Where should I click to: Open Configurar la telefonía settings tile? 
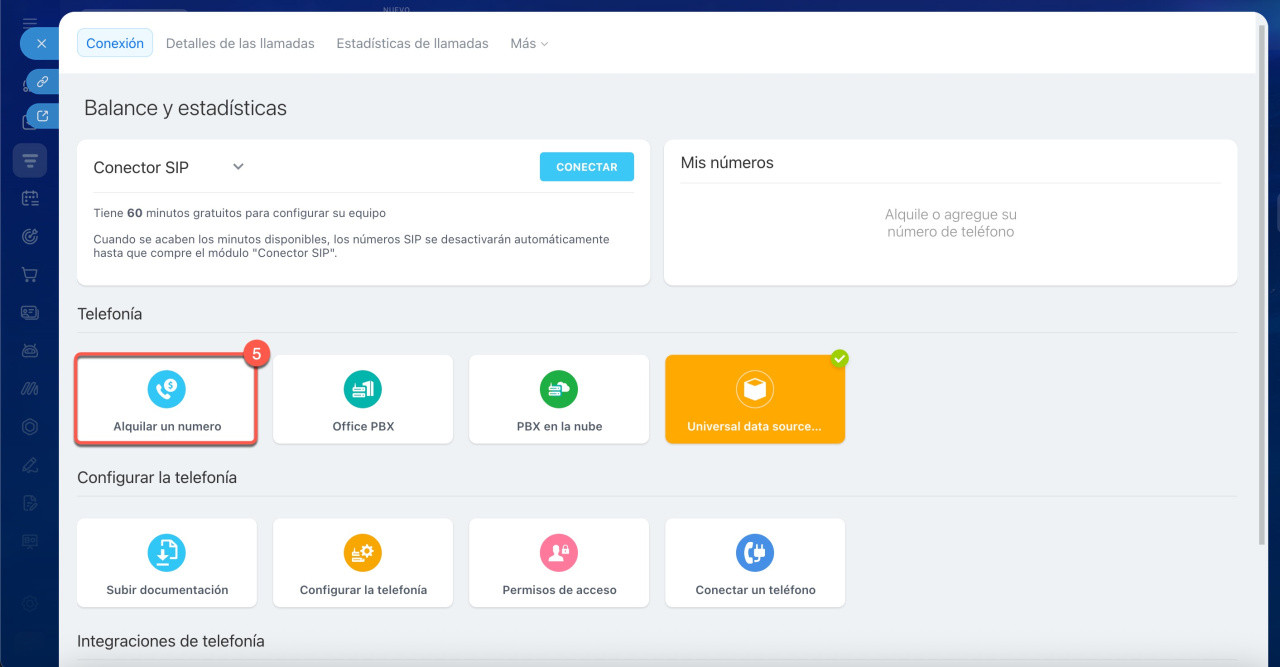363,563
